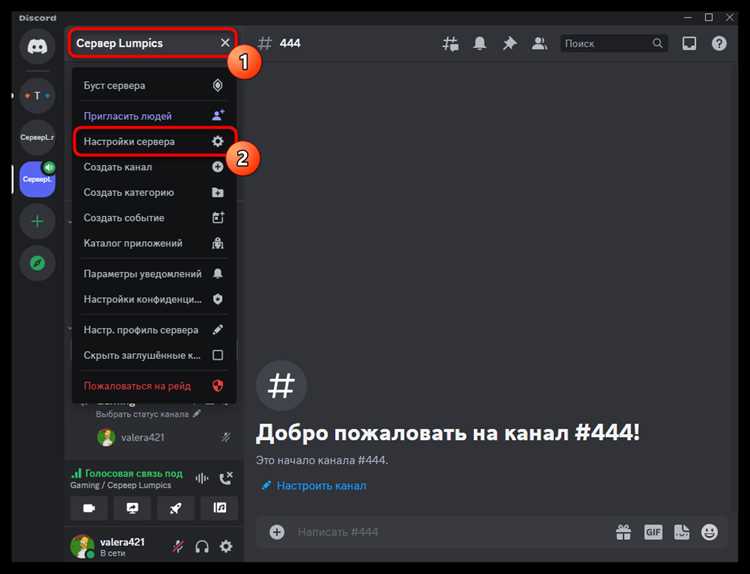Open help question mark icon

click(x=719, y=44)
